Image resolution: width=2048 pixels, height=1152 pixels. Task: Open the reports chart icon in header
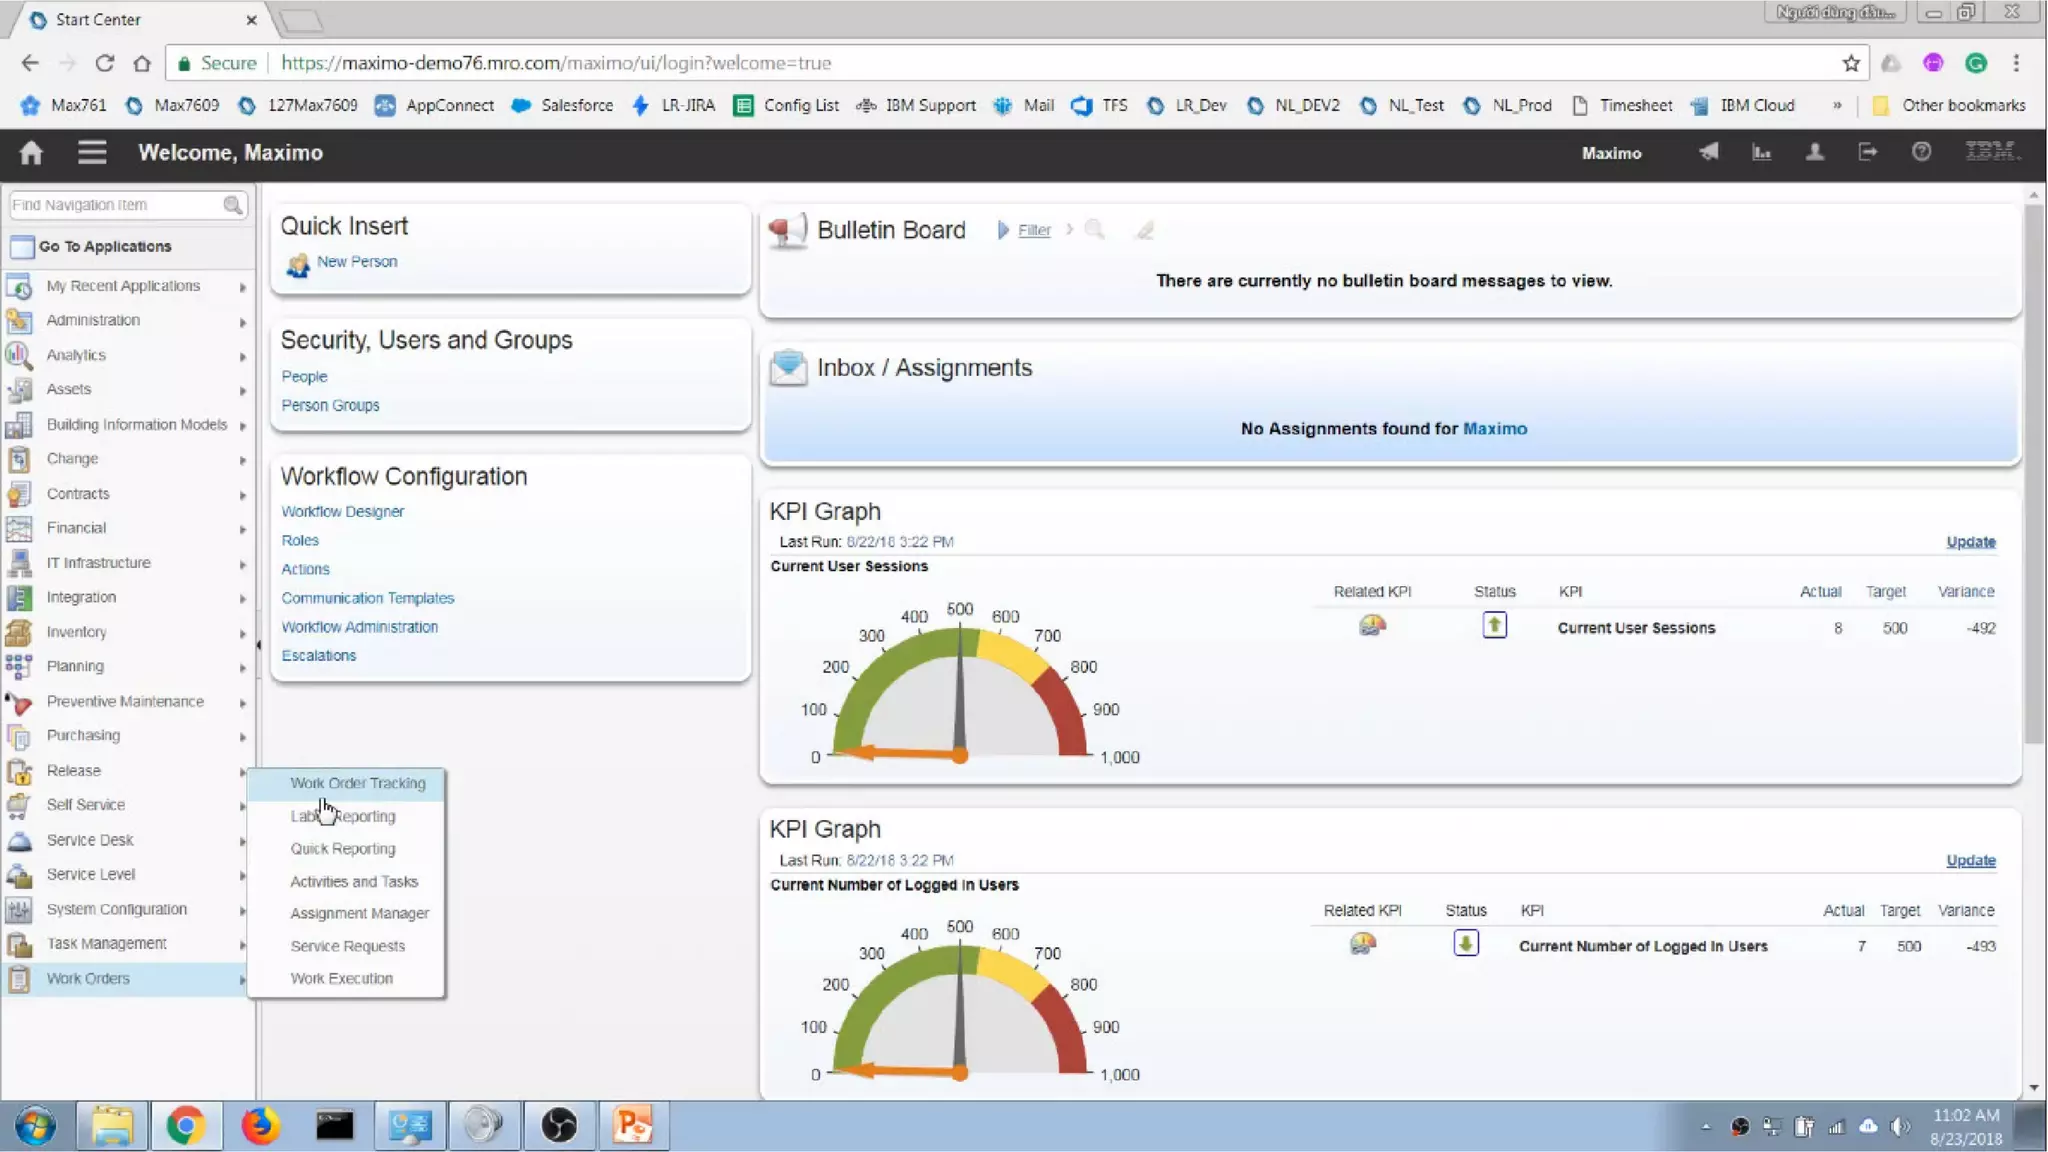click(x=1762, y=152)
